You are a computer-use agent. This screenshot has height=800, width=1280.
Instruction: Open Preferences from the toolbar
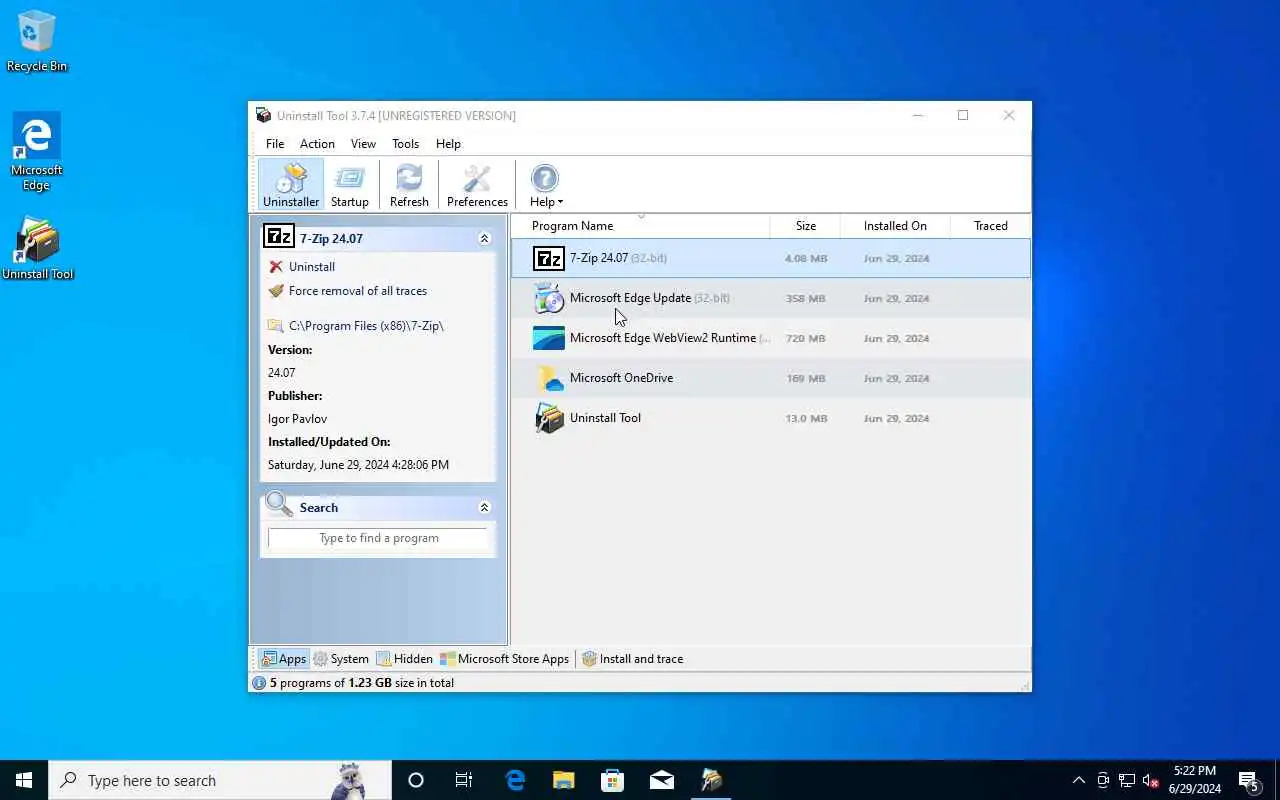tap(477, 185)
